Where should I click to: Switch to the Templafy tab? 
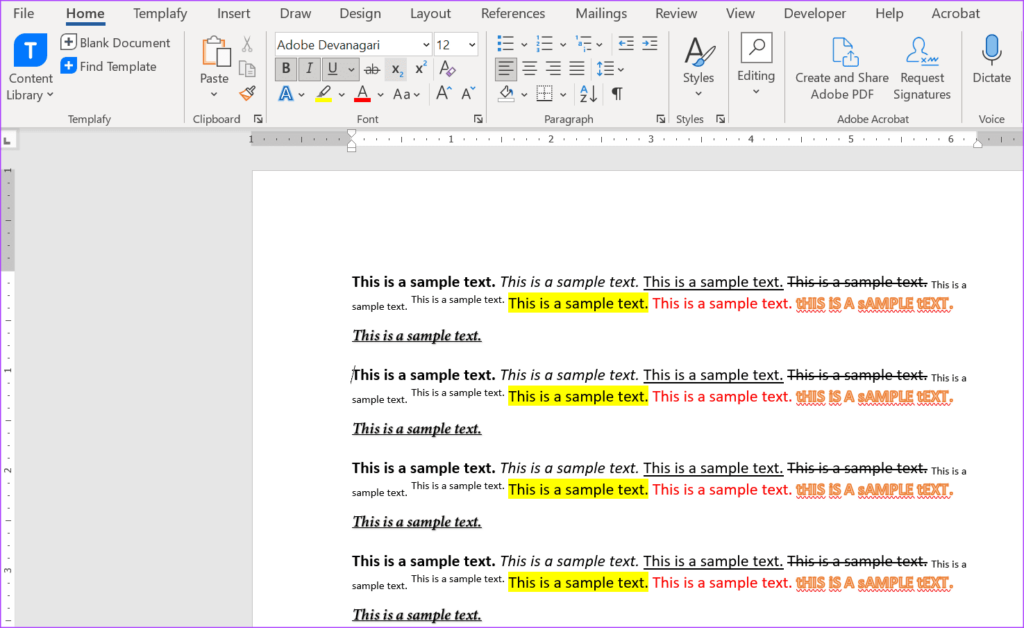pyautogui.click(x=160, y=13)
